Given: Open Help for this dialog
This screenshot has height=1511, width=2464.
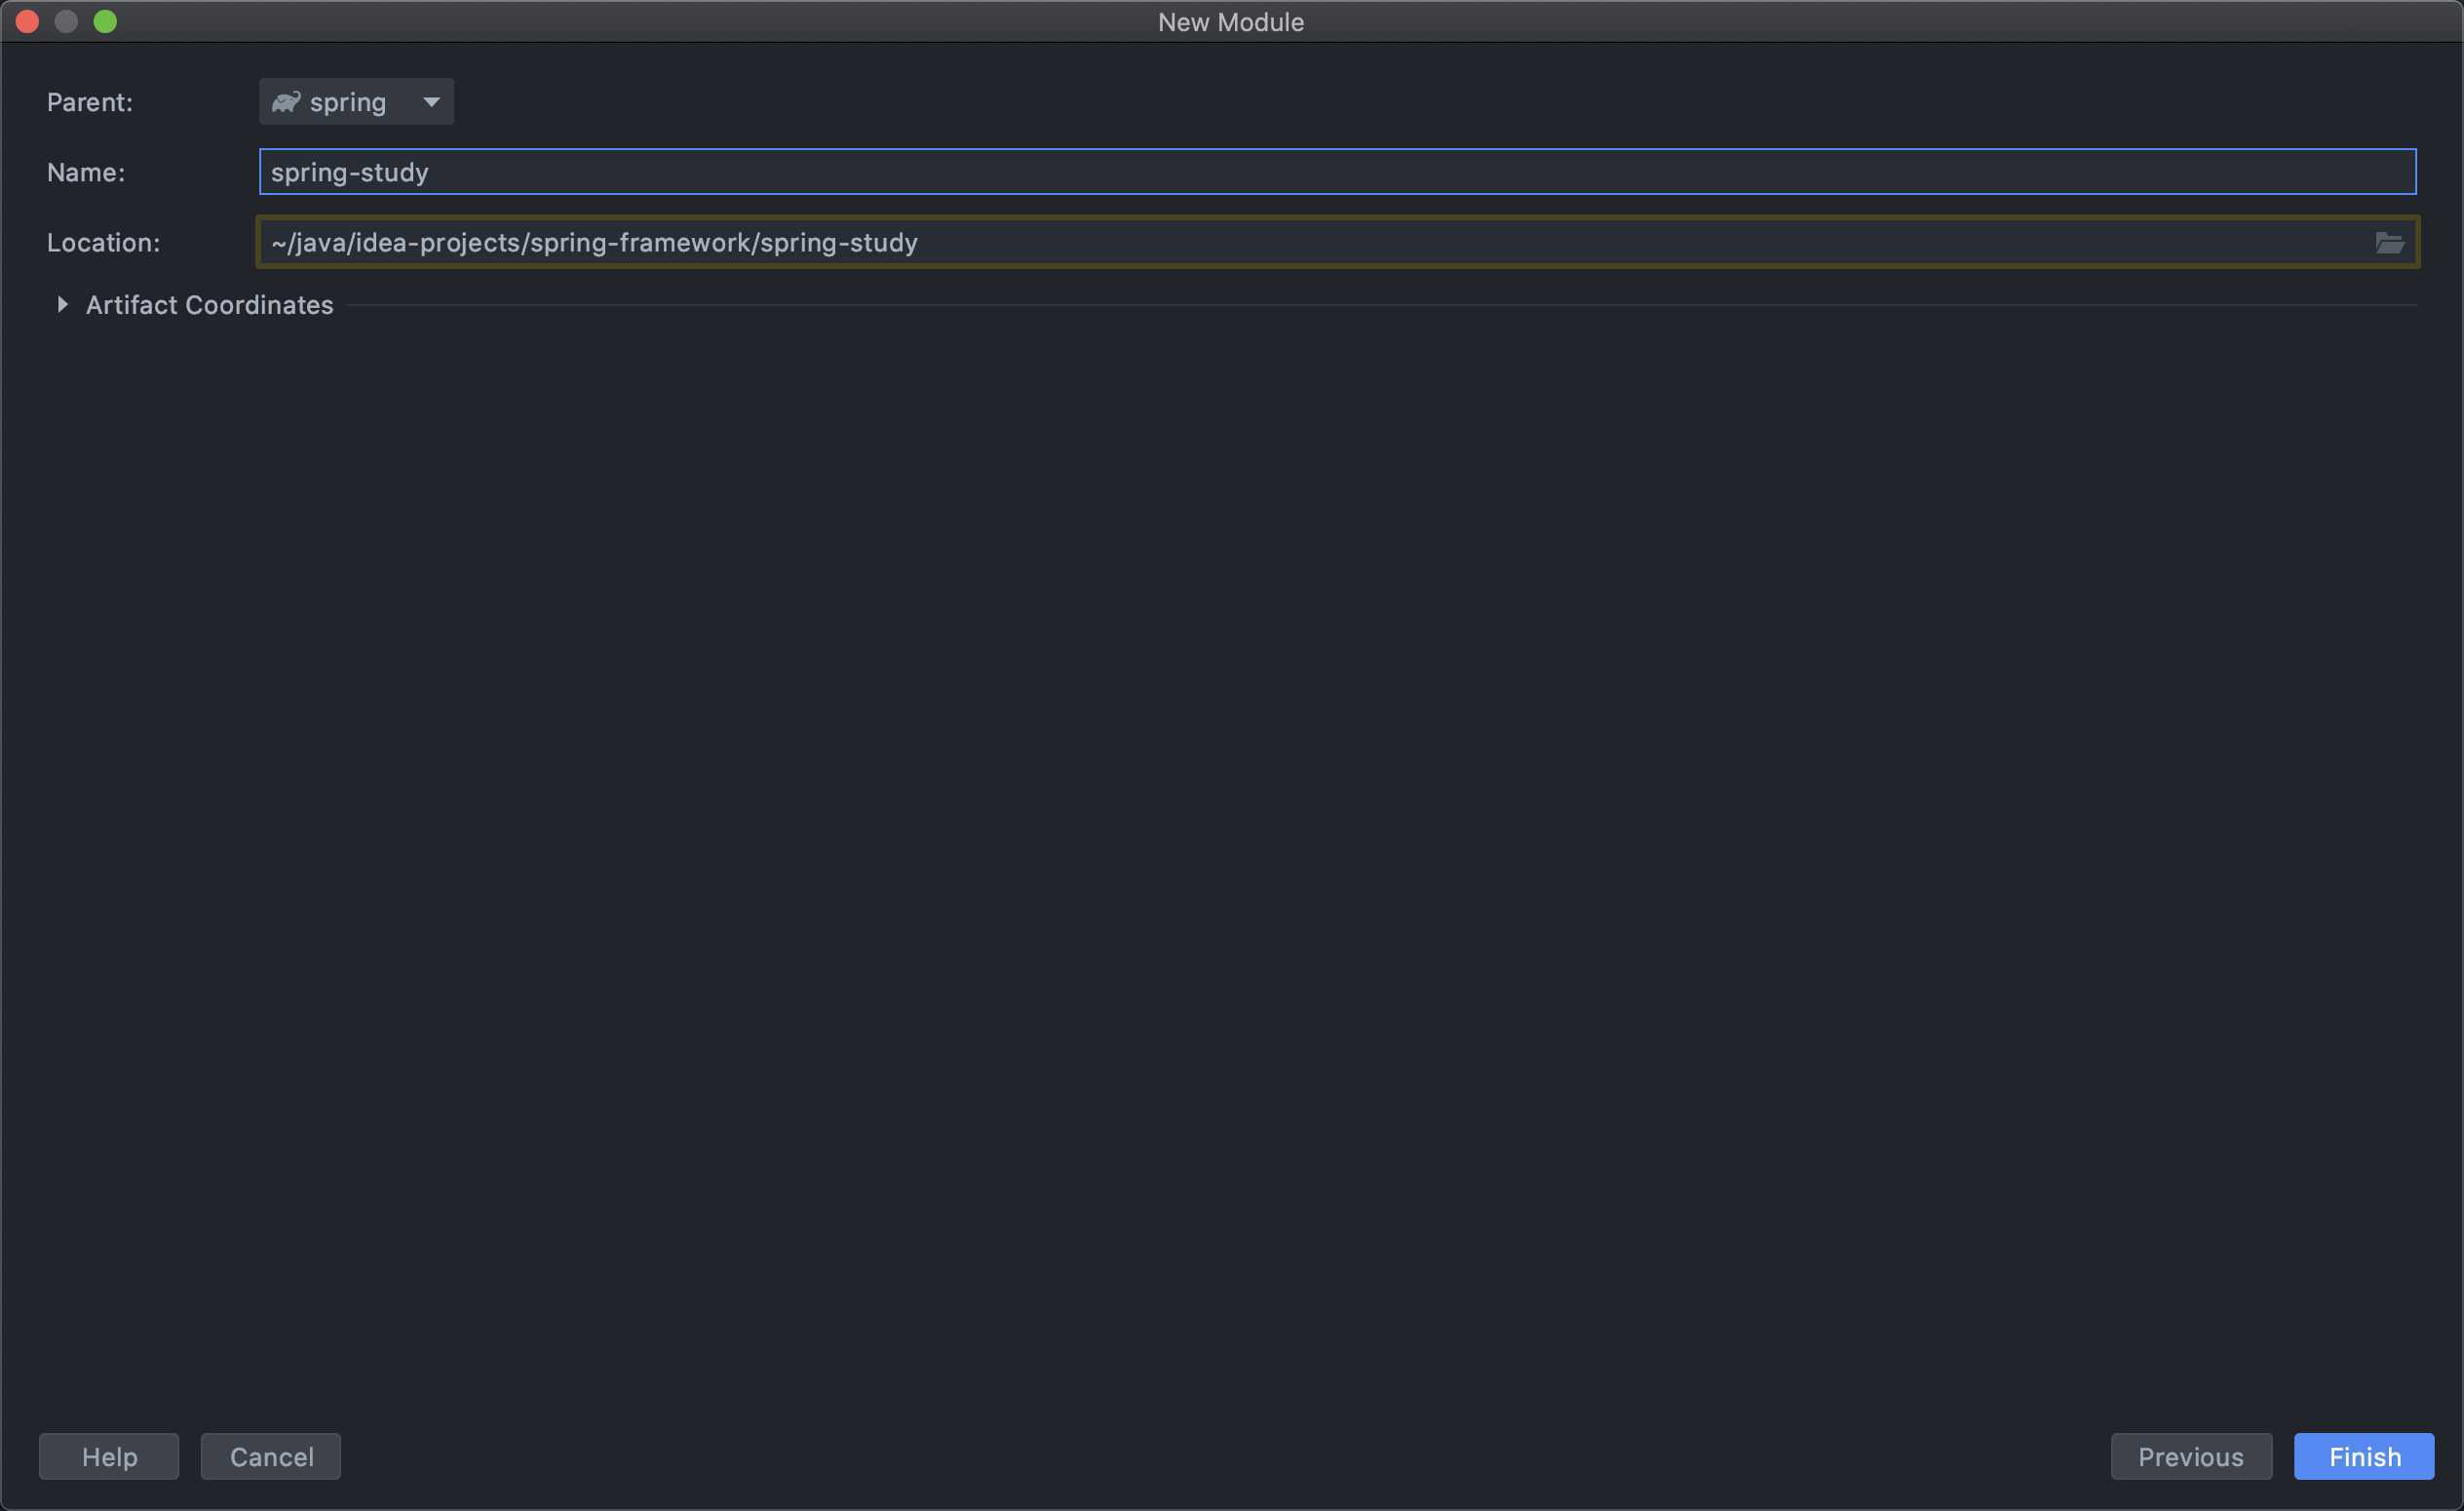Looking at the screenshot, I should 109,1456.
